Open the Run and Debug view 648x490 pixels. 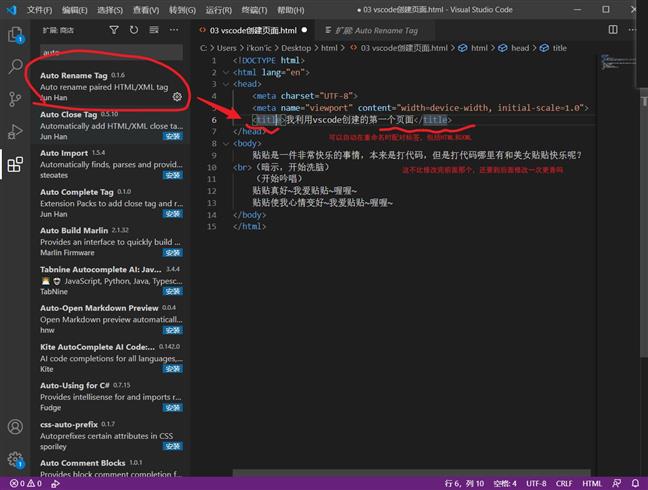pyautogui.click(x=15, y=132)
